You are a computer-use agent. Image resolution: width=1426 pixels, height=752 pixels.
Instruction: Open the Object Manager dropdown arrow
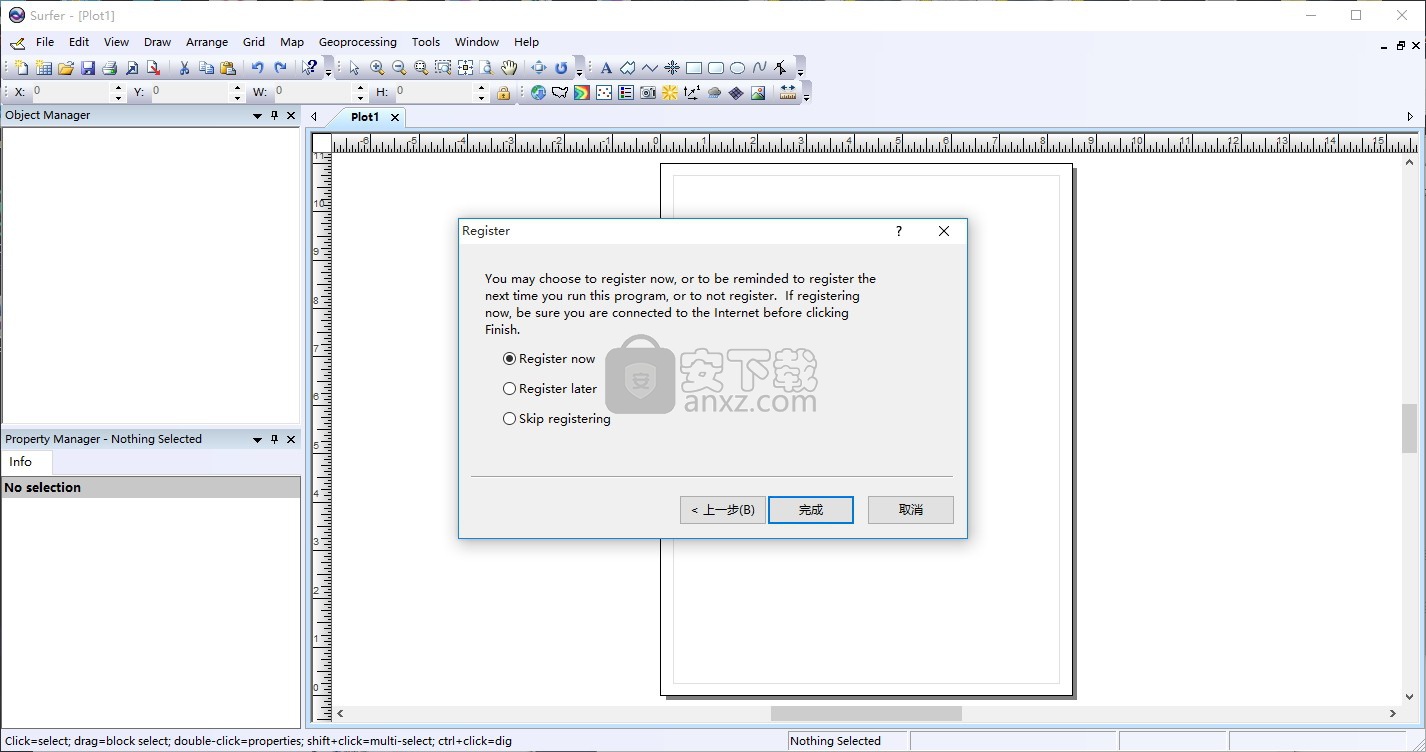(x=257, y=116)
